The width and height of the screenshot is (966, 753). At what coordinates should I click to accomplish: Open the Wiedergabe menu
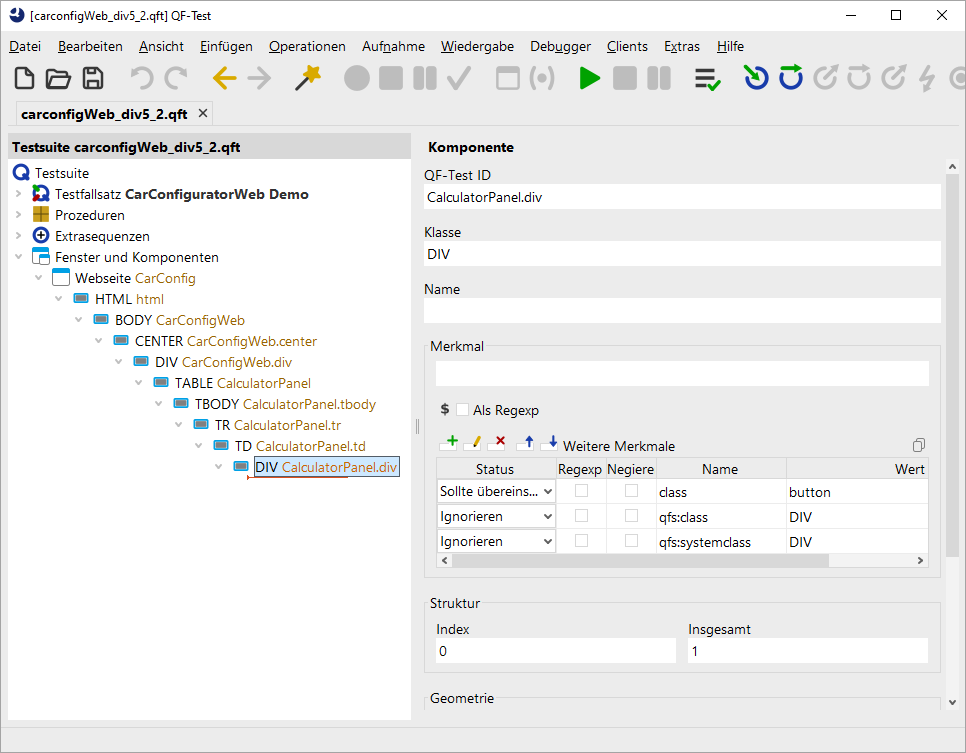point(477,46)
